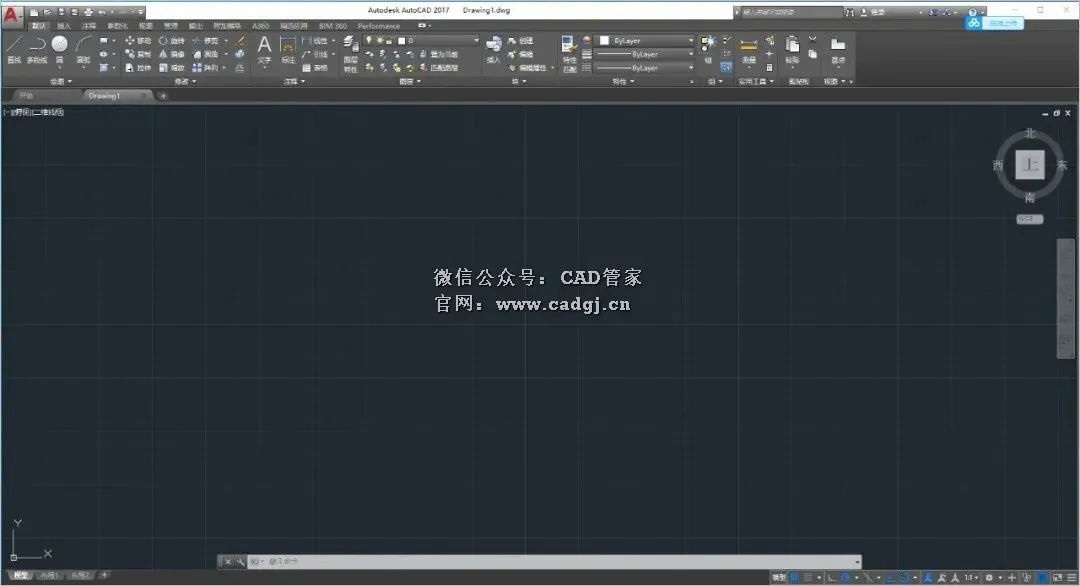Expand the Layers (图层) panel
Viewport: 1080px width, 586px height.
(410, 81)
